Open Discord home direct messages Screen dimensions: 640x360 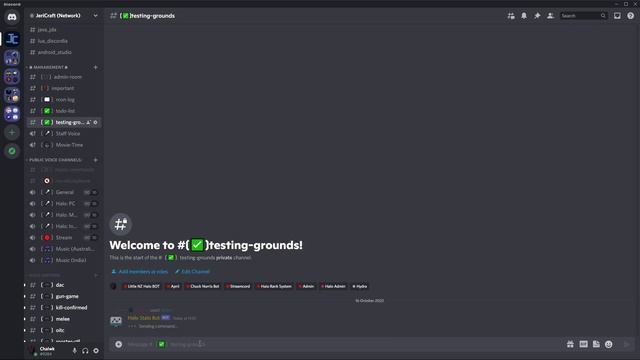(12, 17)
